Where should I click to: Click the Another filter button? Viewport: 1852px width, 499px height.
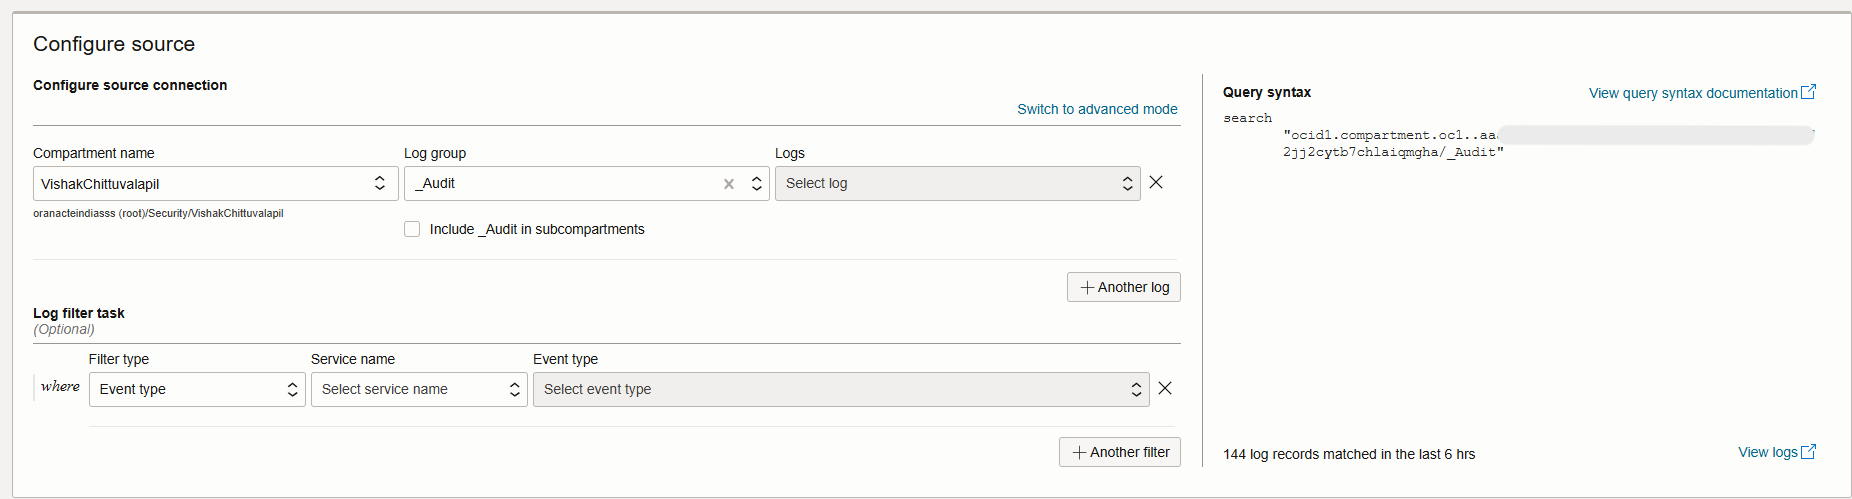click(1129, 453)
